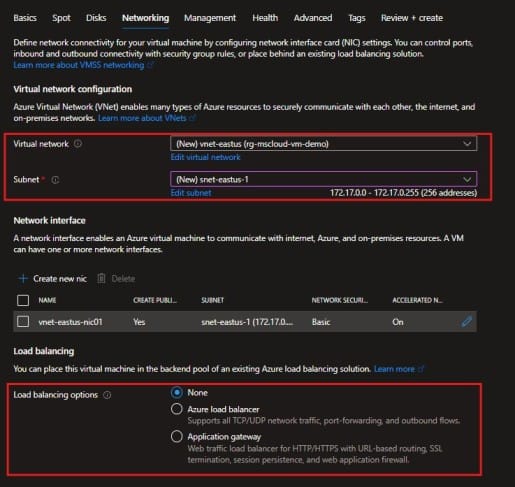The height and width of the screenshot is (487, 515).
Task: Select the Networking tab
Action: pyautogui.click(x=145, y=18)
